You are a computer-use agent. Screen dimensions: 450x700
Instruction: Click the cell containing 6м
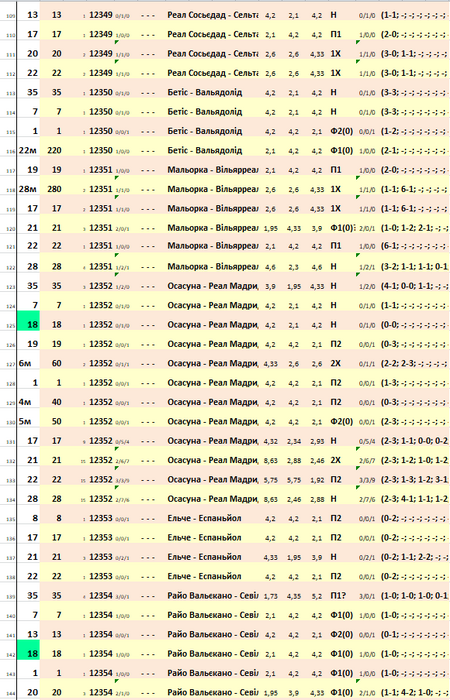tap(29, 363)
